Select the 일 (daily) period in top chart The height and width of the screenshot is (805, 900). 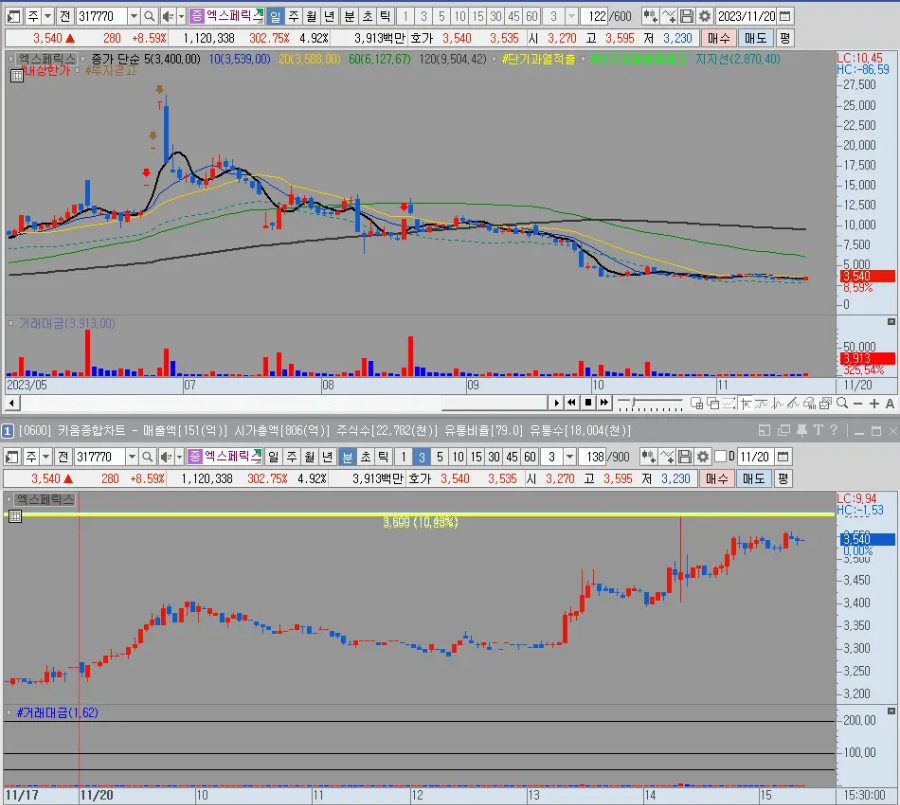[276, 16]
